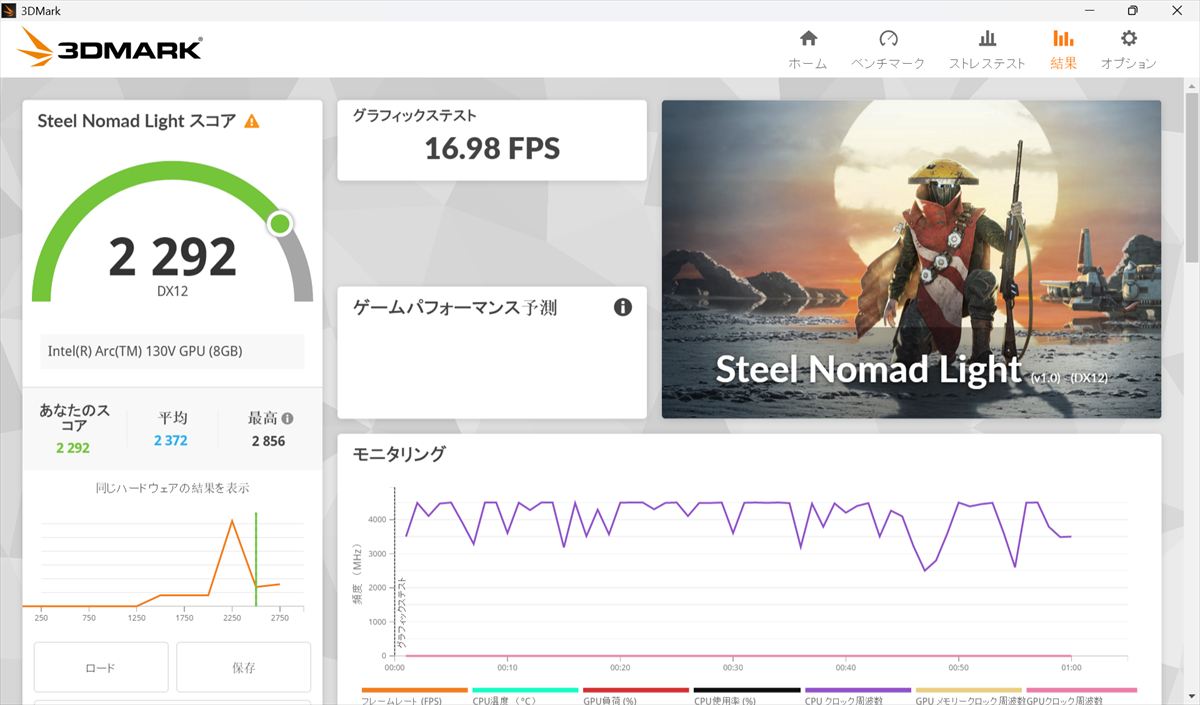Click the best score value 2 856
Viewport: 1200px width, 705px height.
269,440
